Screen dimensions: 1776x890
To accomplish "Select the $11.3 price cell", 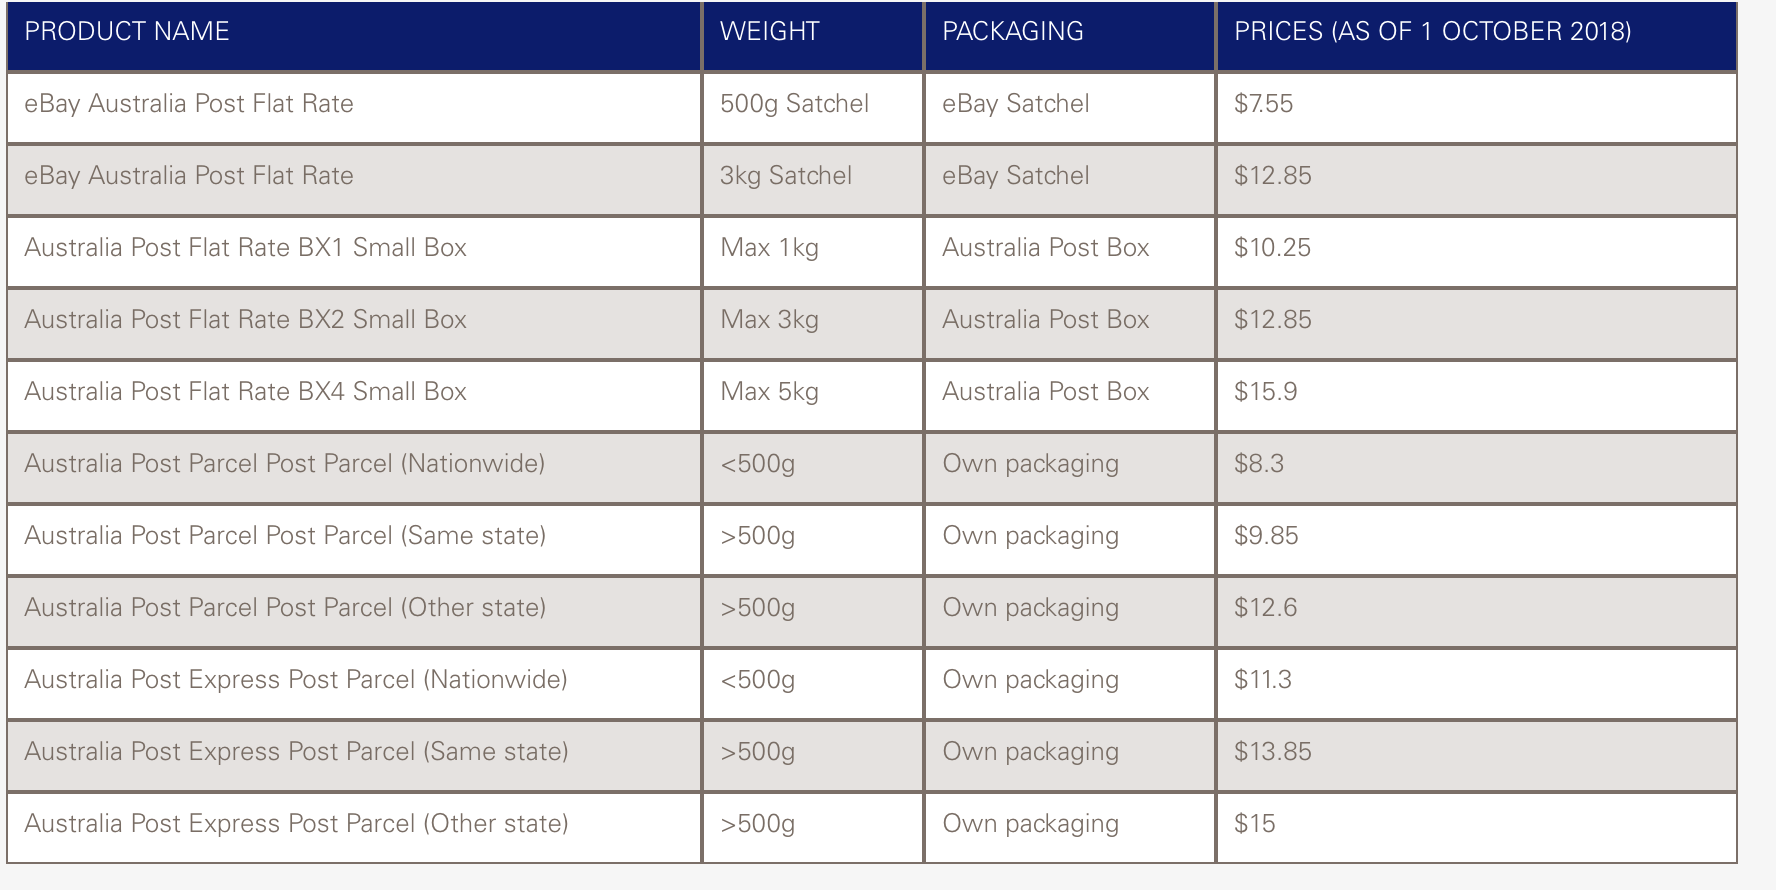I will (x=1262, y=680).
